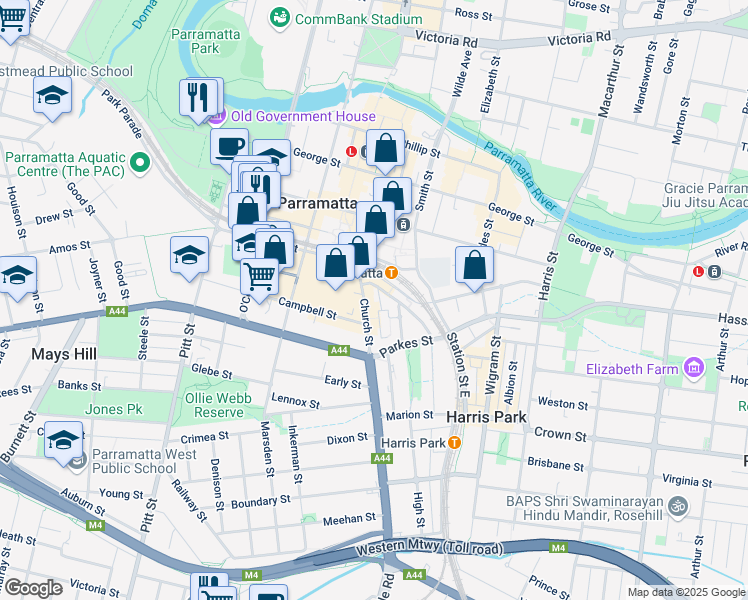The height and width of the screenshot is (600, 748).
Task: Click BAPS Shri Swaminarayan temple icon
Action: coord(678,507)
